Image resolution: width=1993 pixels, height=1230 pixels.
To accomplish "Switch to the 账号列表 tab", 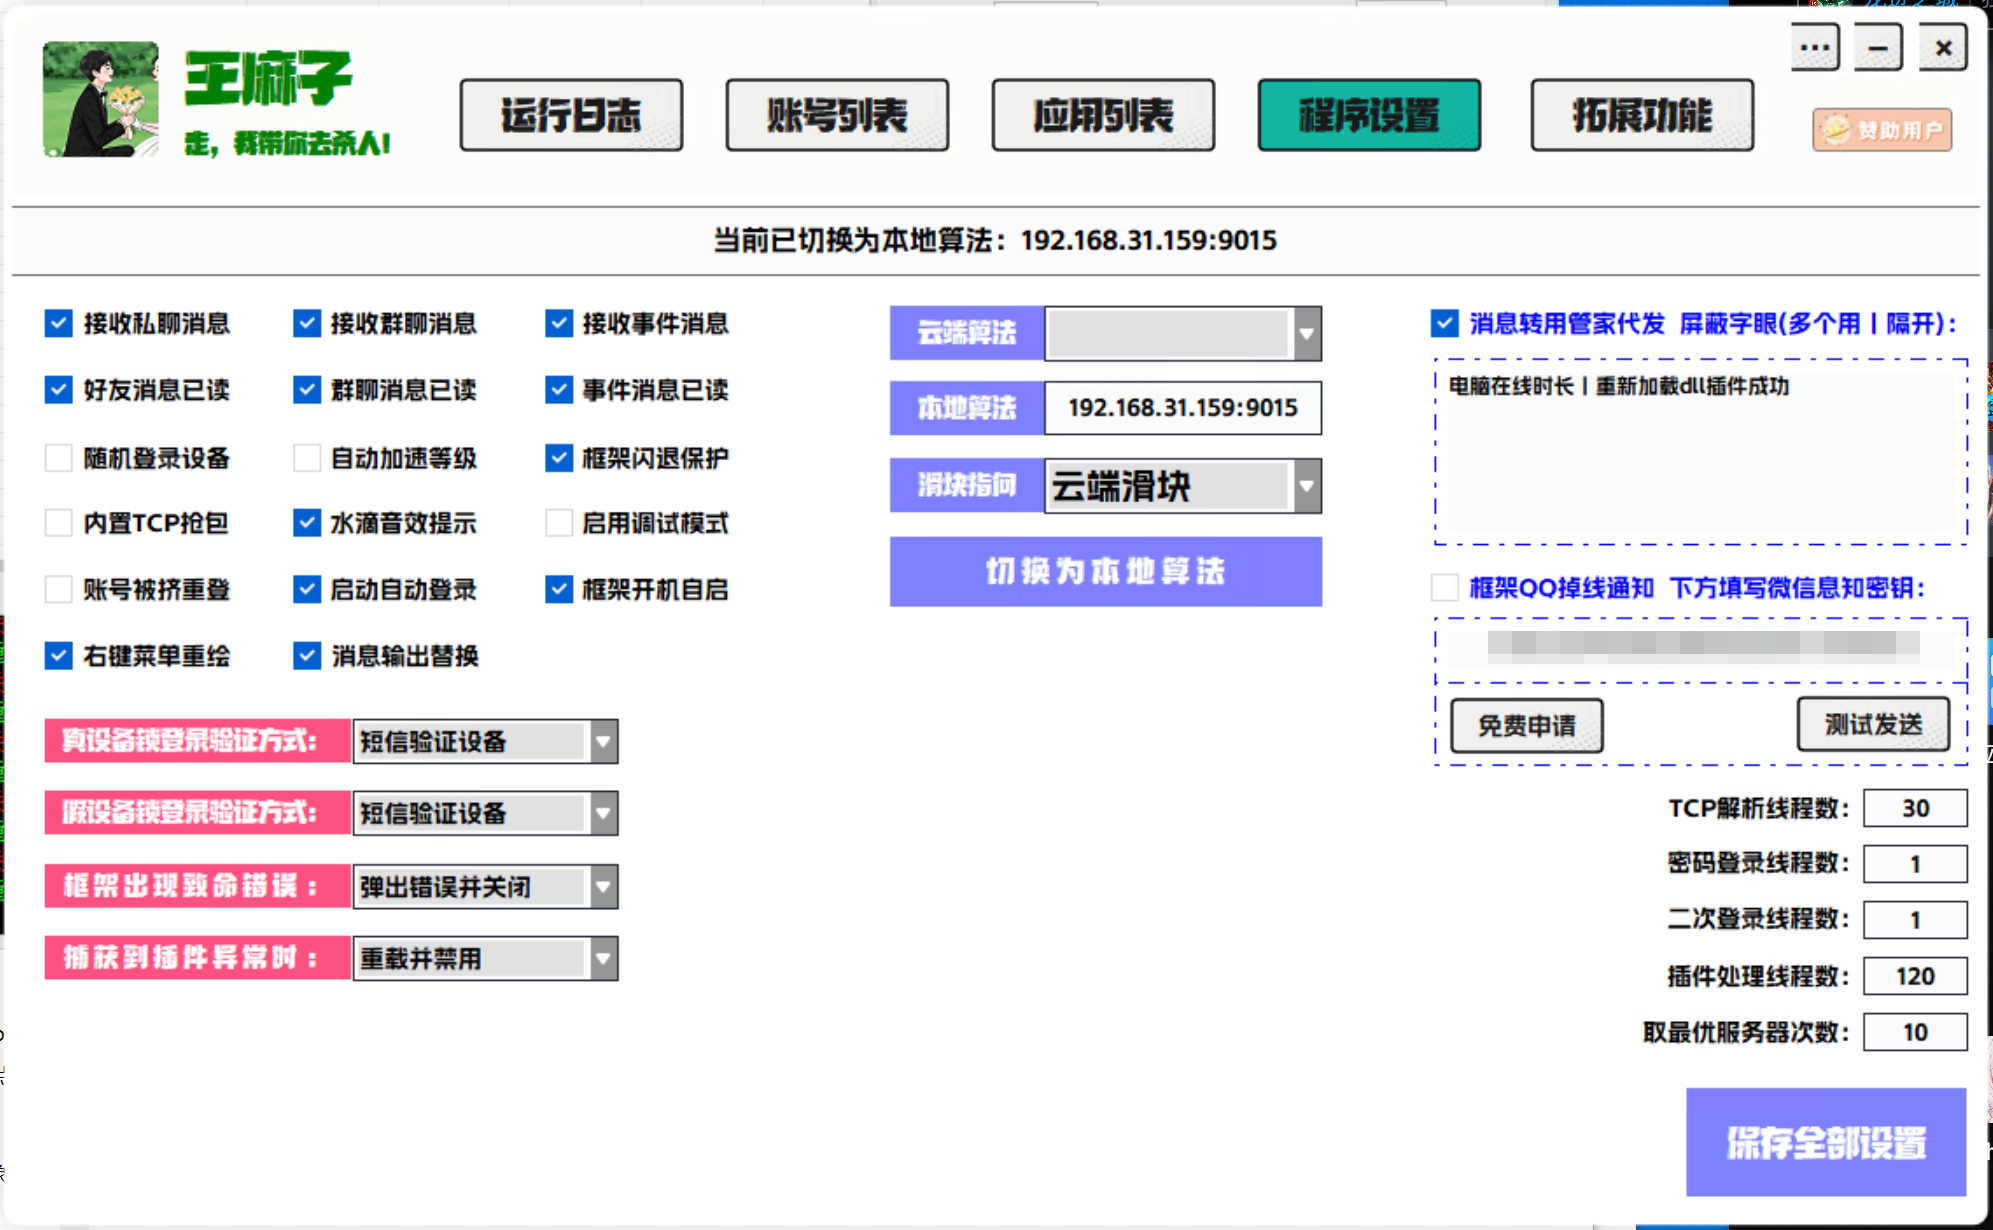I will click(837, 114).
